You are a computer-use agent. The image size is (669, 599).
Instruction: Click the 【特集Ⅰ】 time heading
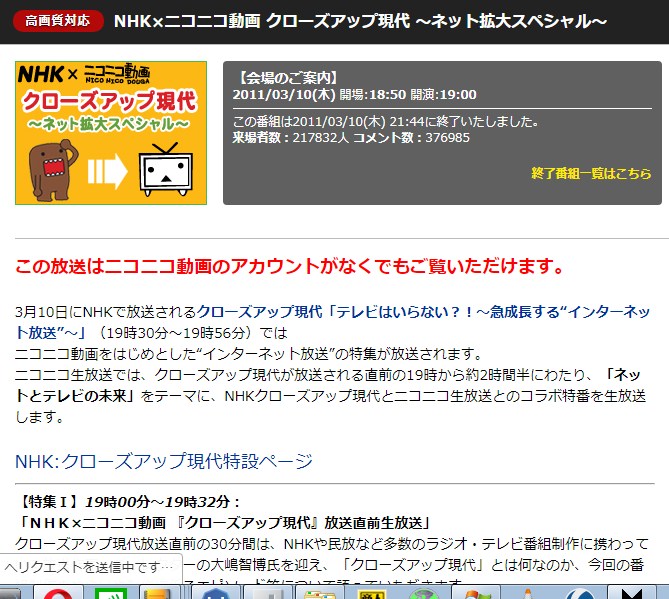tap(129, 501)
